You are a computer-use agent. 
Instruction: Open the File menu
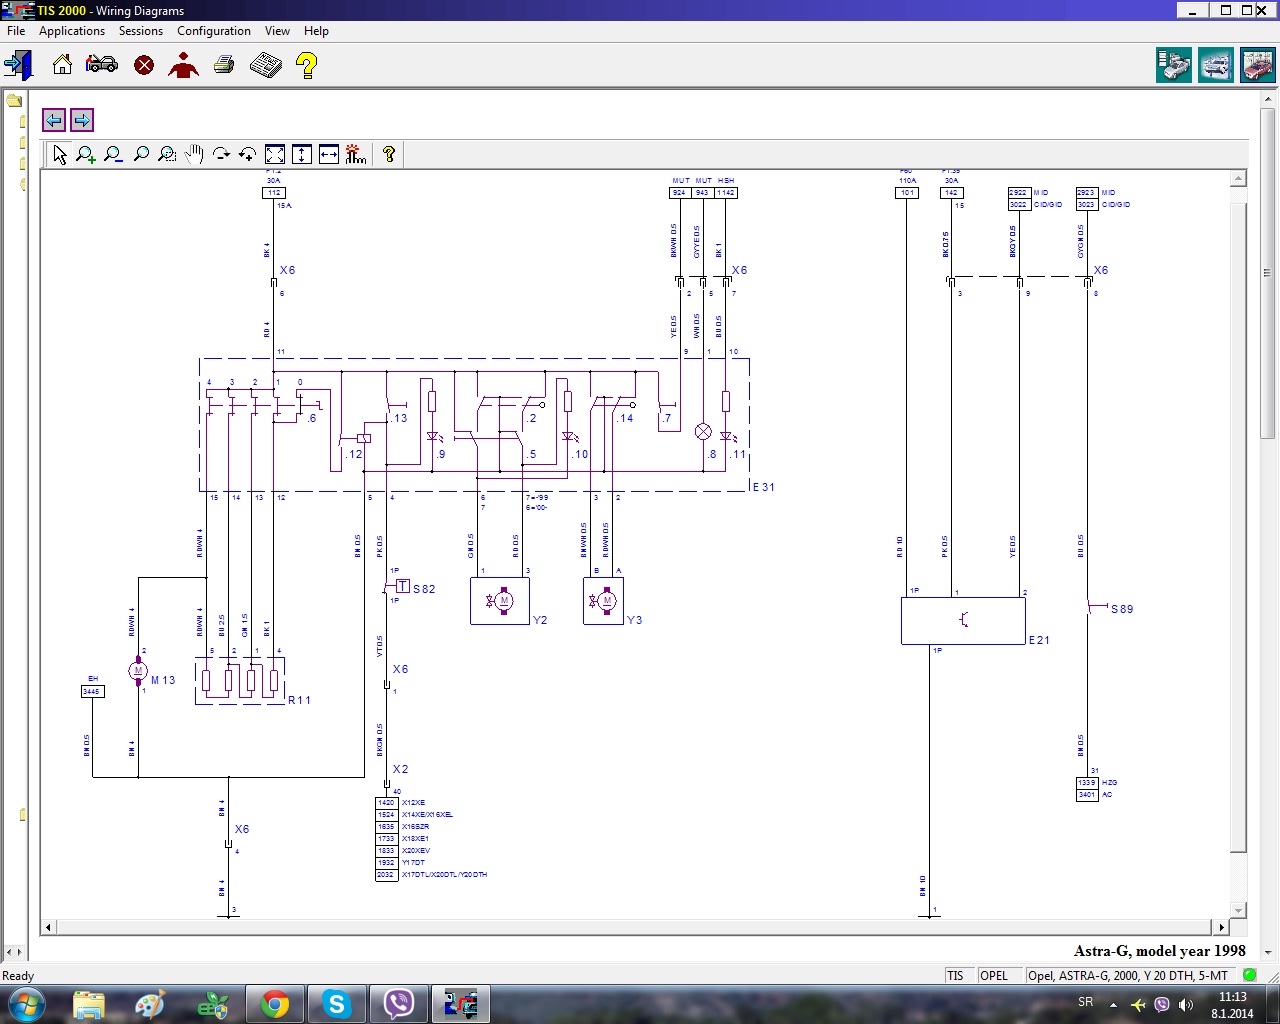click(x=16, y=31)
